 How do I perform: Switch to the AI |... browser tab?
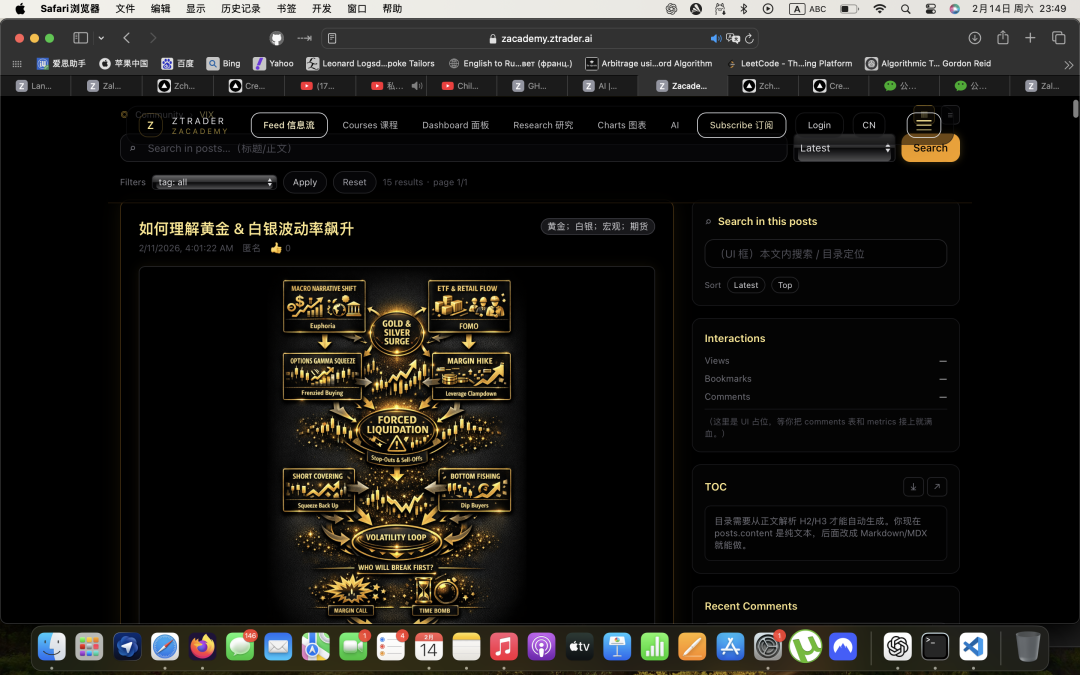pos(601,86)
